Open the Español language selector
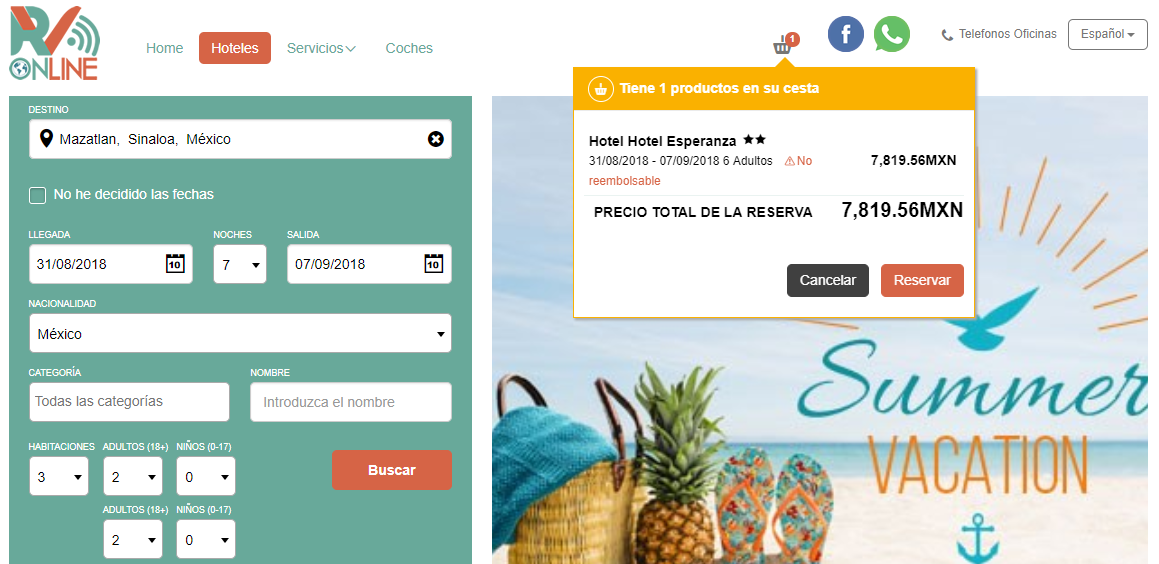 tap(1107, 34)
